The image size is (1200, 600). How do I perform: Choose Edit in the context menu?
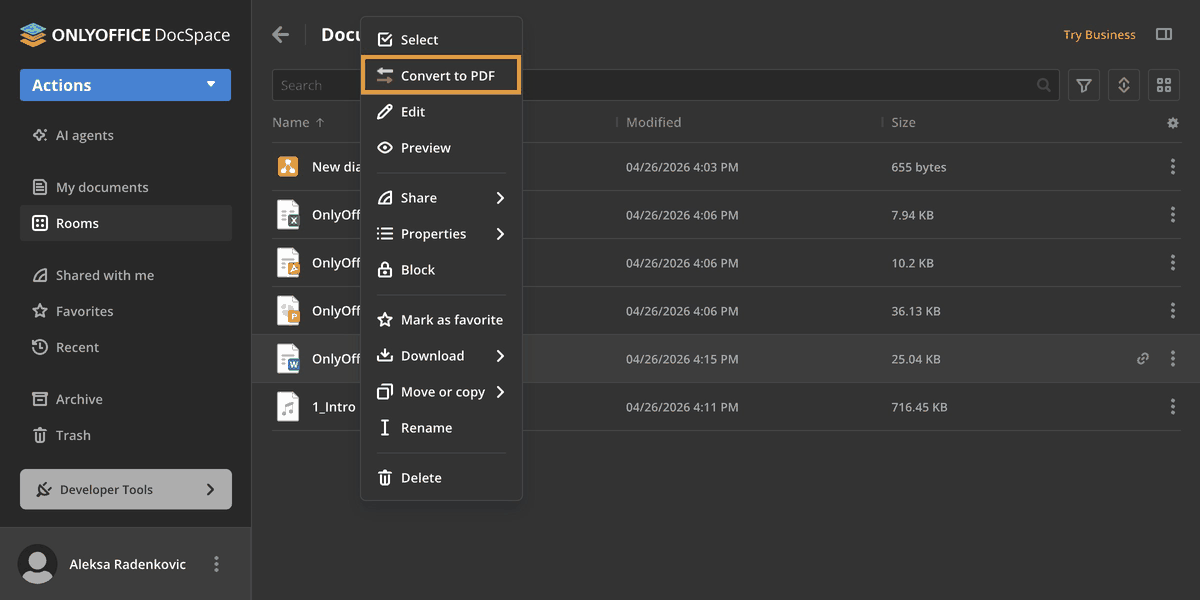tap(441, 112)
